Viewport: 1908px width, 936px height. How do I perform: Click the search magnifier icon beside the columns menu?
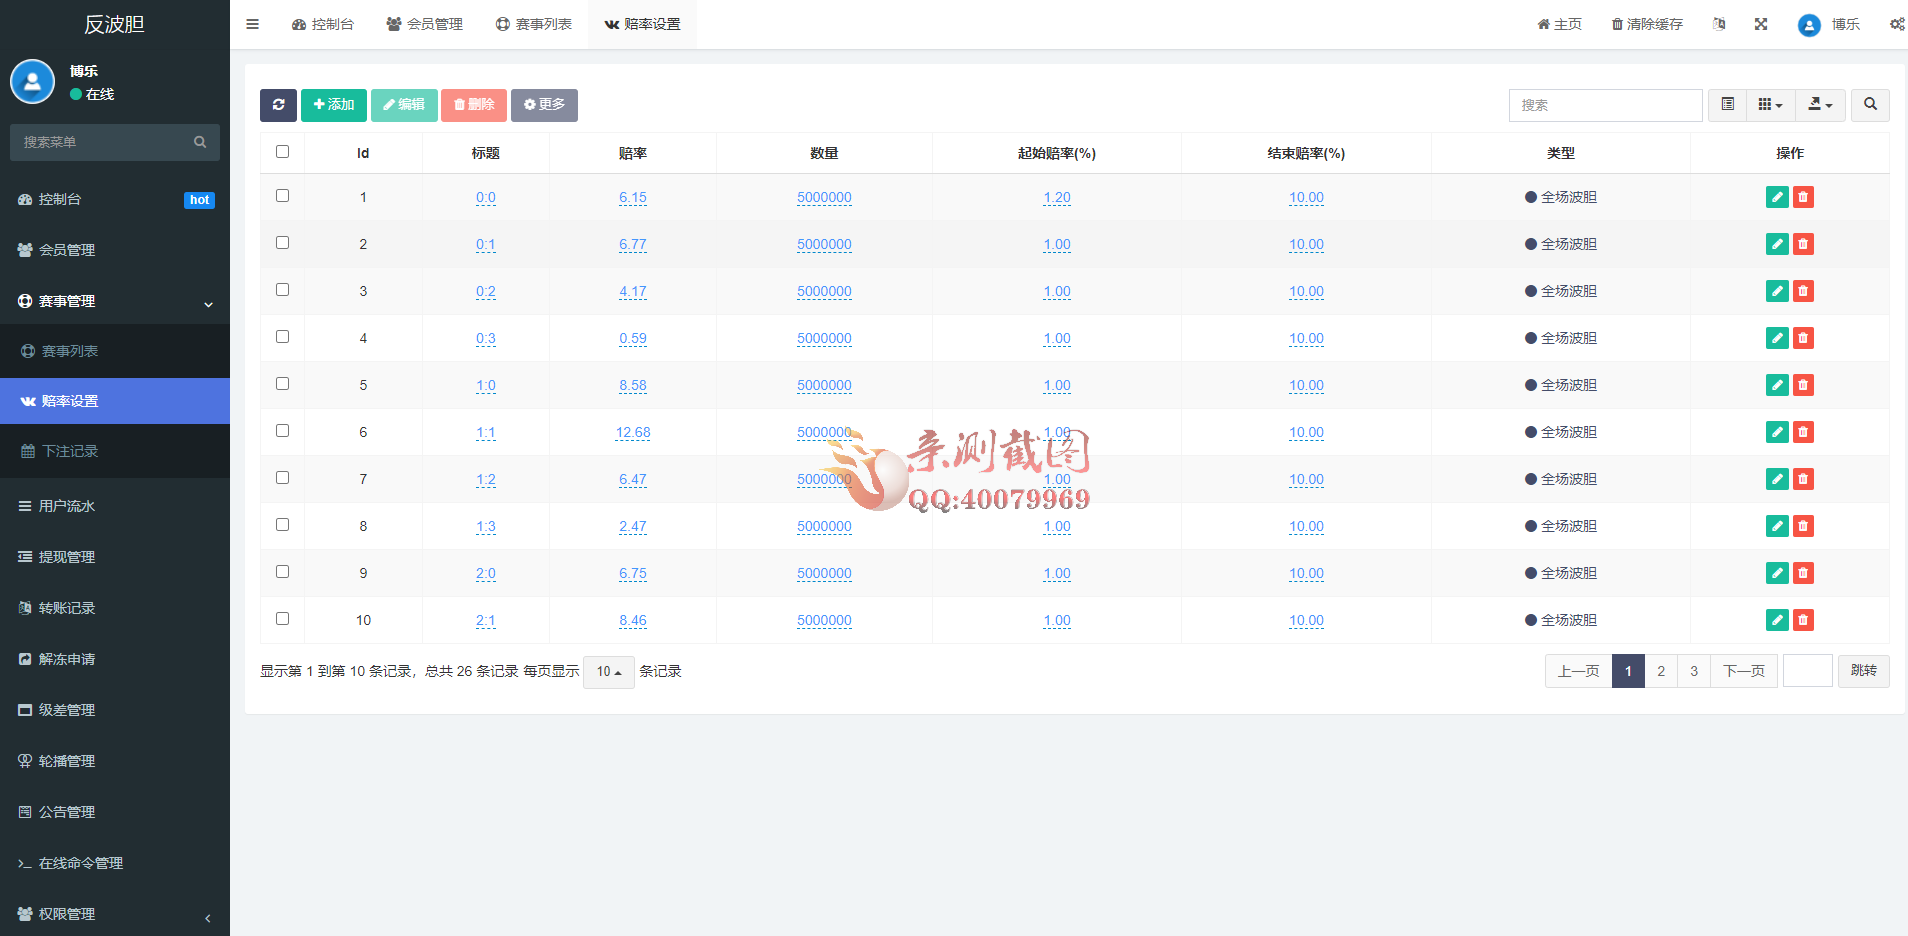pos(1869,105)
